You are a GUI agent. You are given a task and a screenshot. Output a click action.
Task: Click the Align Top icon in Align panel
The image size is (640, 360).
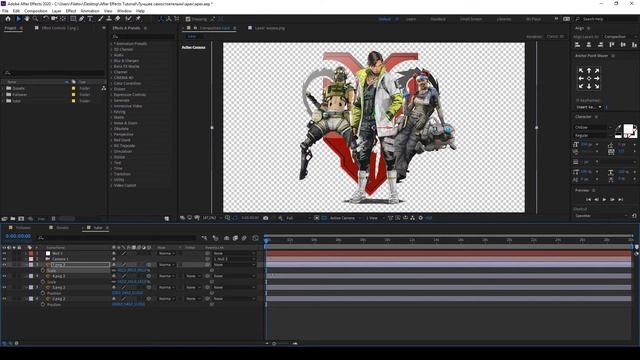click(612, 45)
